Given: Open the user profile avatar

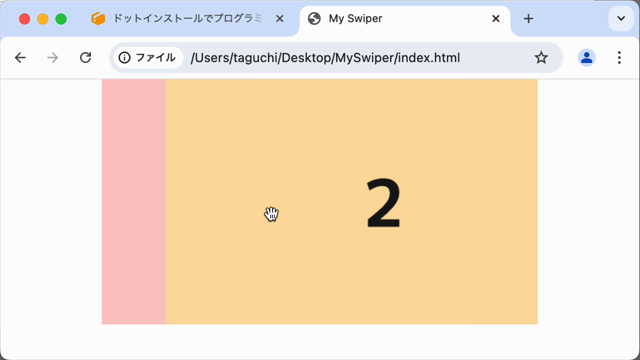Looking at the screenshot, I should coord(587,58).
